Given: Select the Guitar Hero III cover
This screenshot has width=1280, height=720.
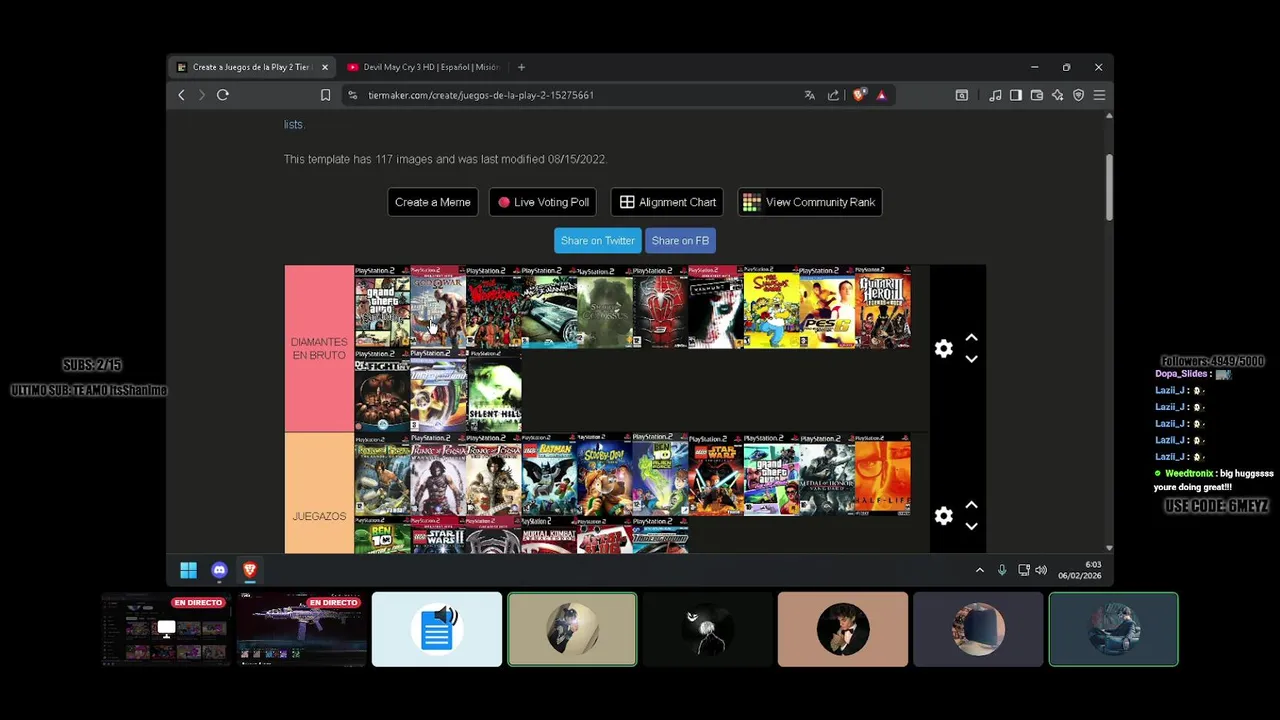Looking at the screenshot, I should [x=883, y=307].
